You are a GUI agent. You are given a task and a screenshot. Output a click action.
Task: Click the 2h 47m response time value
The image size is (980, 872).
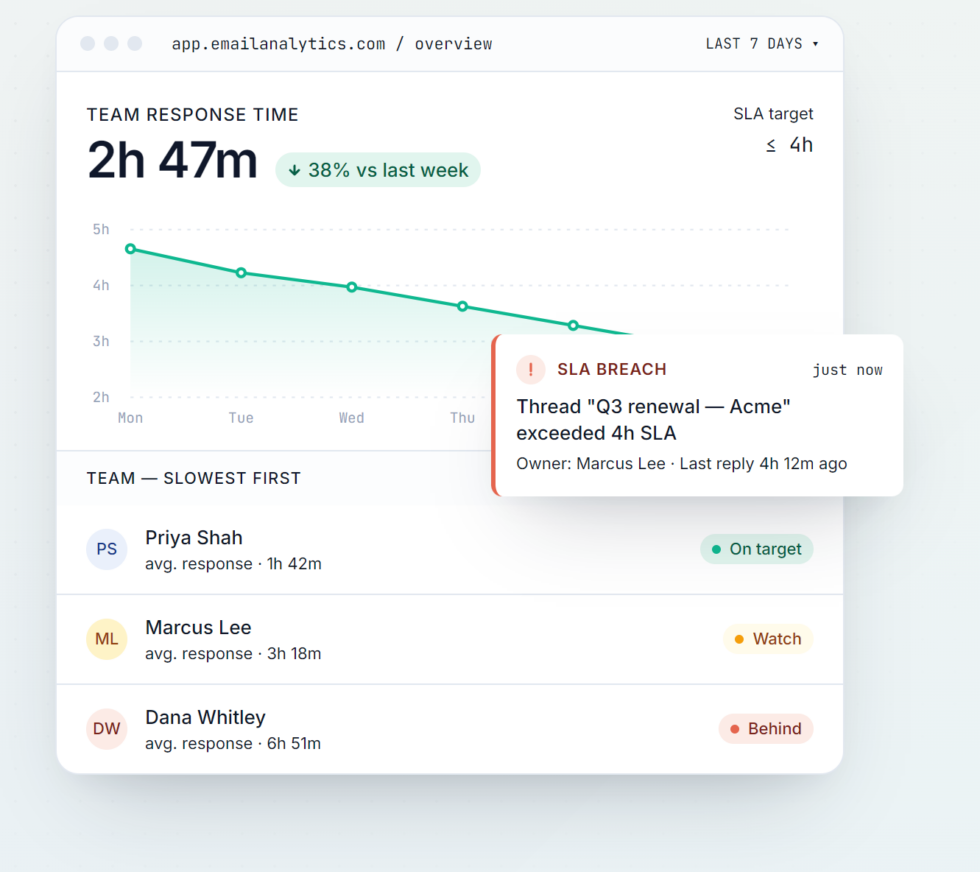[172, 161]
